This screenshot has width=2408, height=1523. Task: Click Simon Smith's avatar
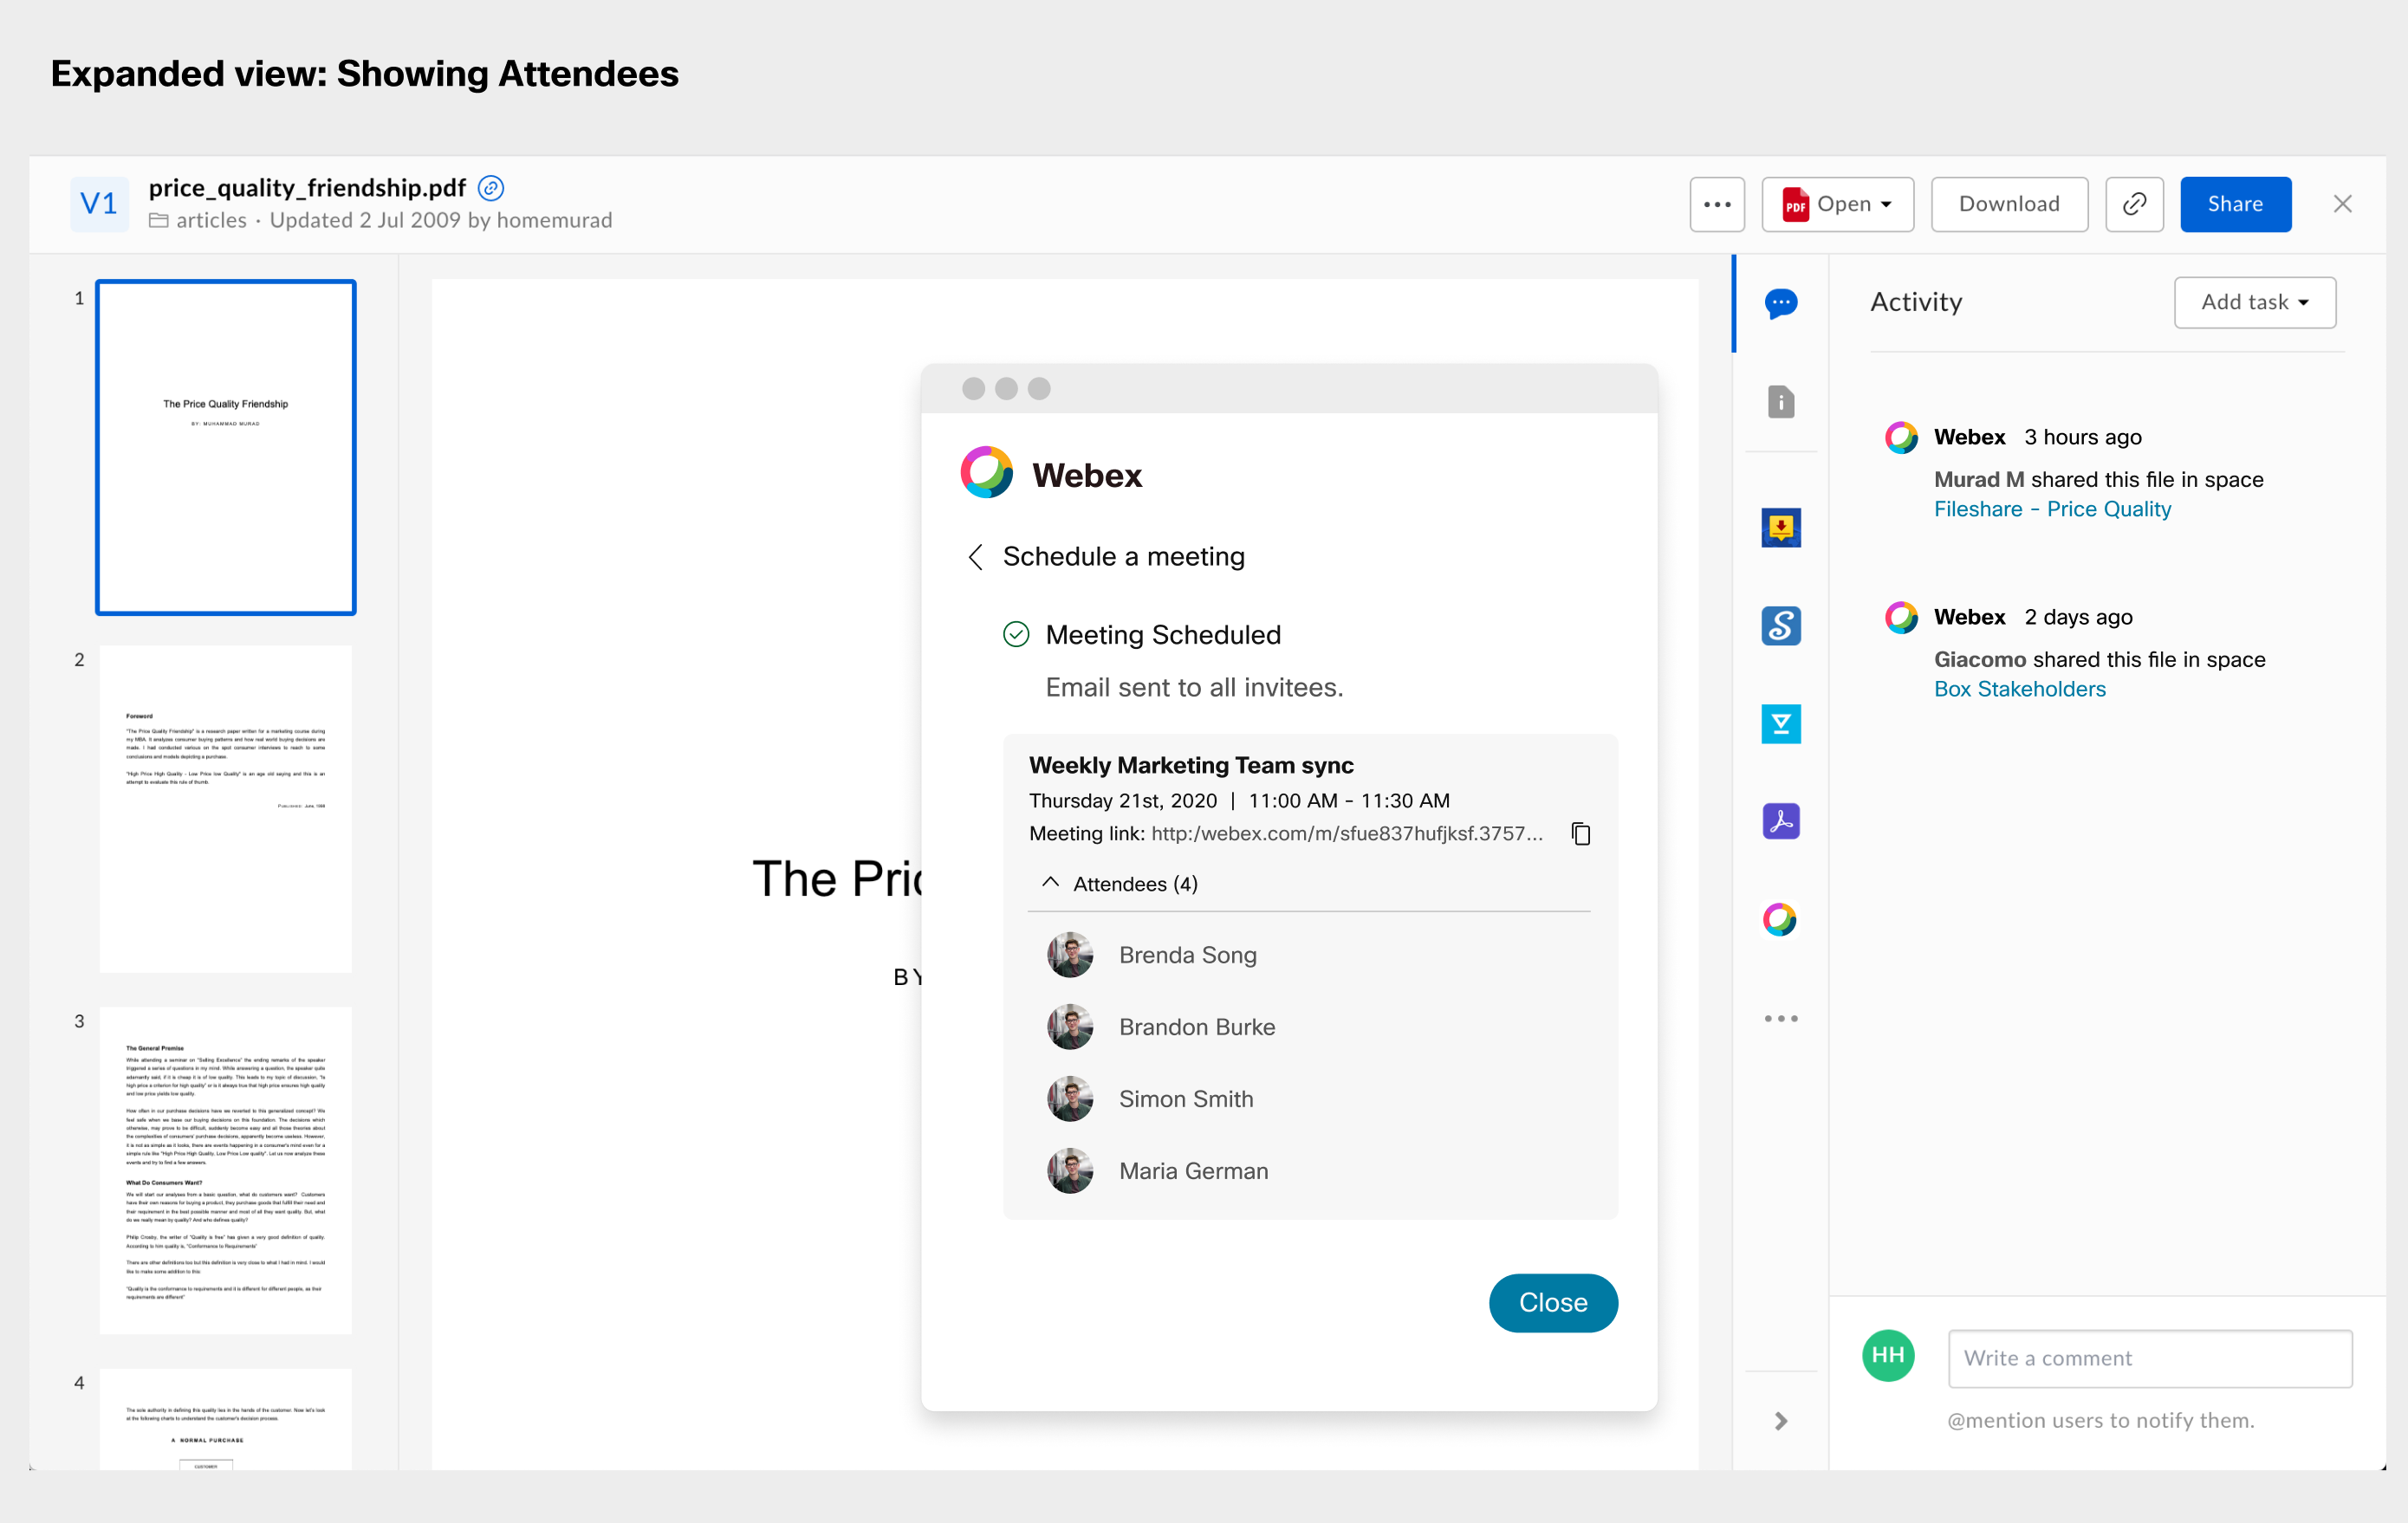click(1070, 1099)
